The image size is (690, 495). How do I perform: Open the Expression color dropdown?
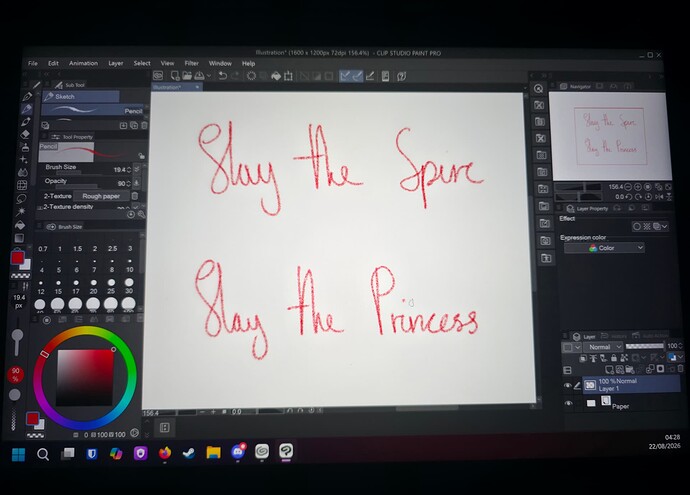[x=604, y=248]
